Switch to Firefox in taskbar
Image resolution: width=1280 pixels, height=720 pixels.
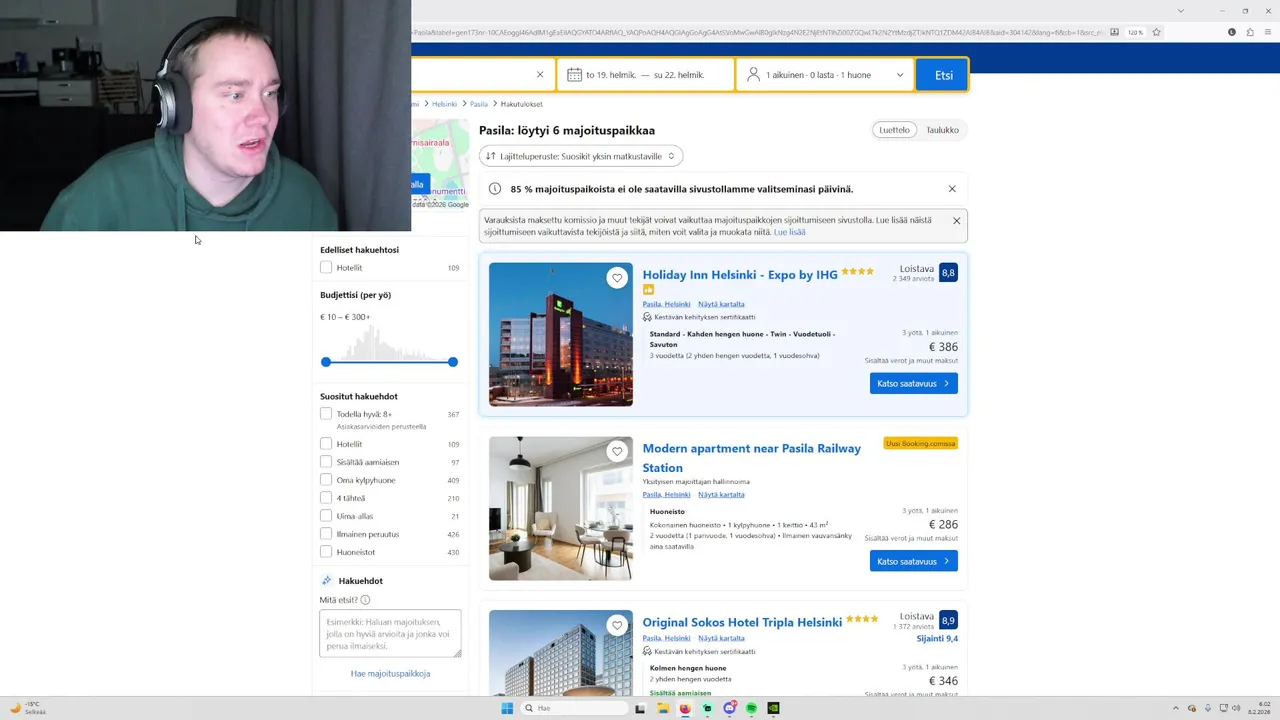tap(685, 708)
